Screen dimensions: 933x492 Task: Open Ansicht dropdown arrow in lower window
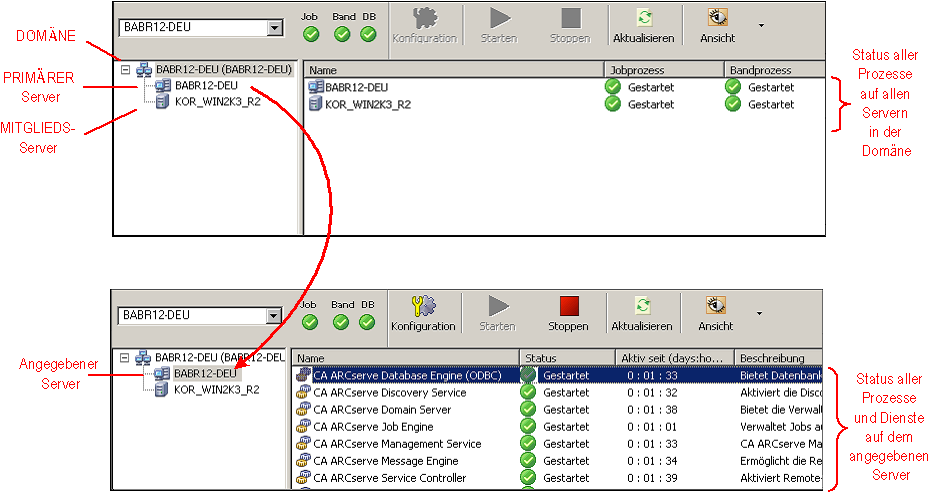pos(759,314)
